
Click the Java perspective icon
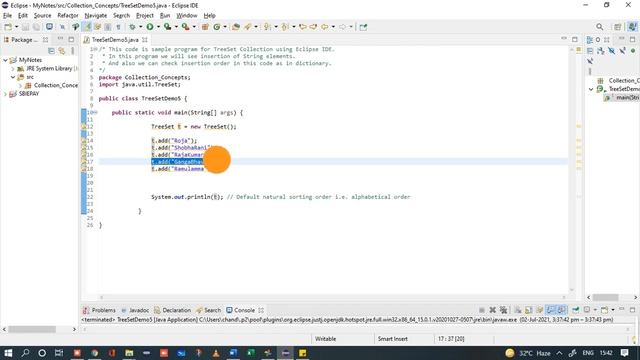click(x=632, y=27)
